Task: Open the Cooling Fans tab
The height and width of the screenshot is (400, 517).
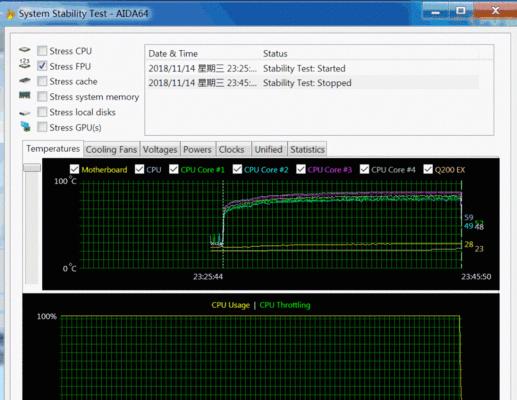Action: pos(111,149)
